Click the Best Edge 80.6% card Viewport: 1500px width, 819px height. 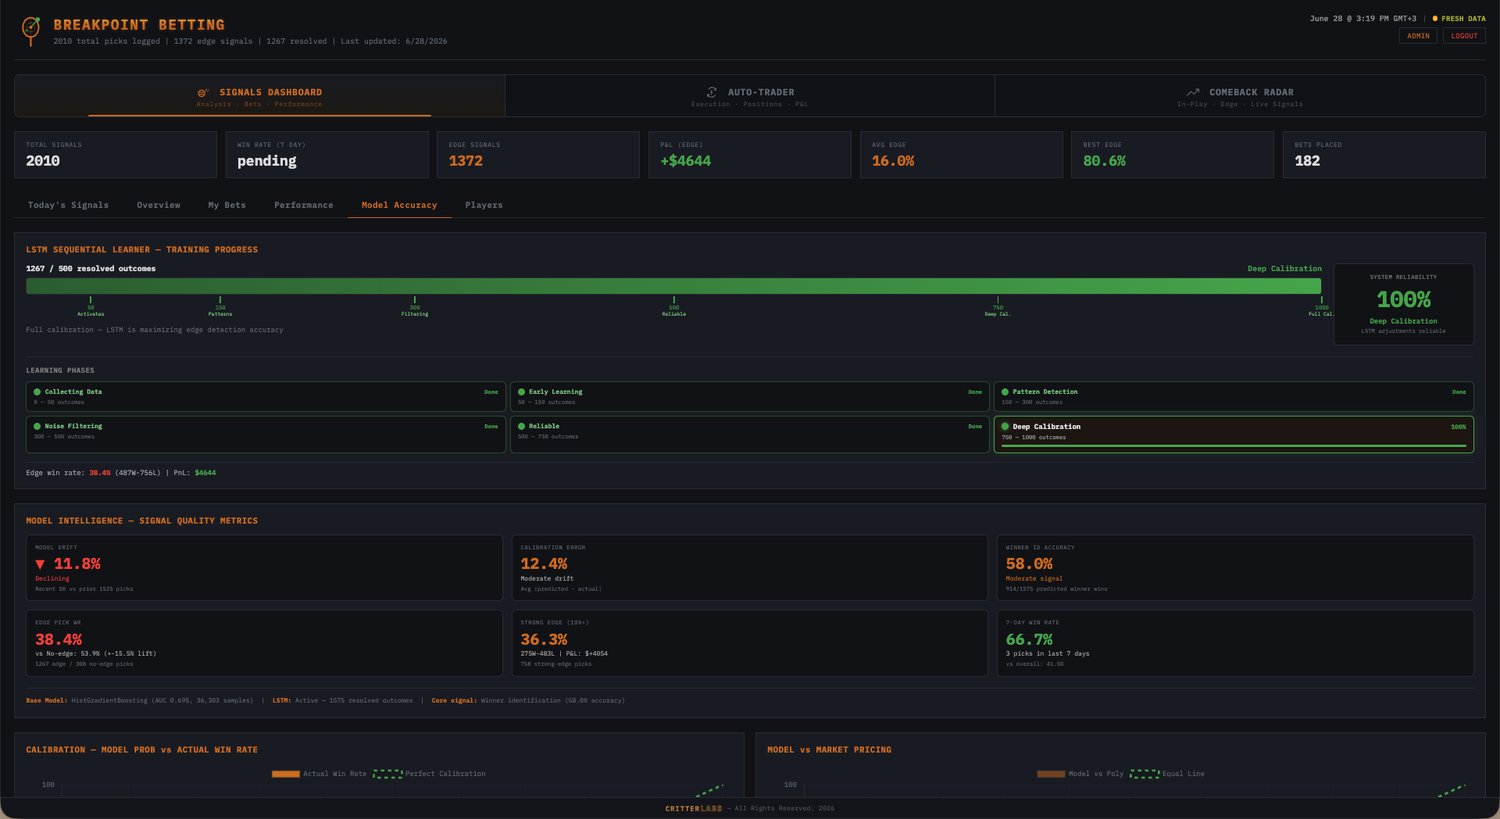(x=1172, y=155)
